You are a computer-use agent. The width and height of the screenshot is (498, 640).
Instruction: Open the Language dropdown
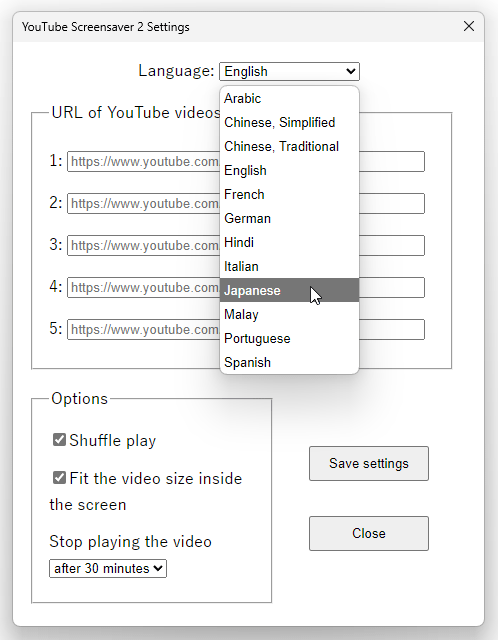click(289, 71)
